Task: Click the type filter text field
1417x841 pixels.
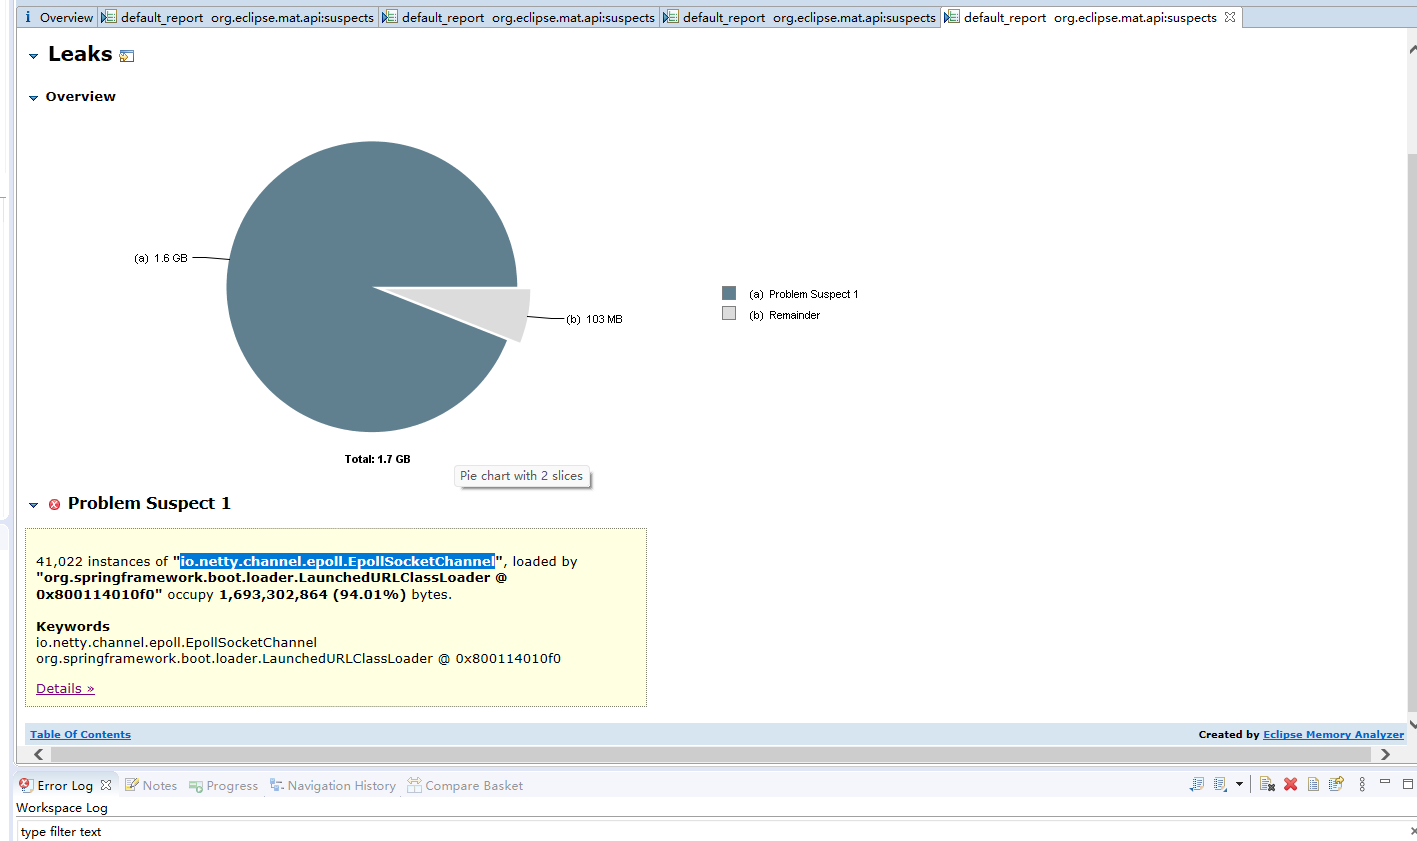Action: click(710, 831)
